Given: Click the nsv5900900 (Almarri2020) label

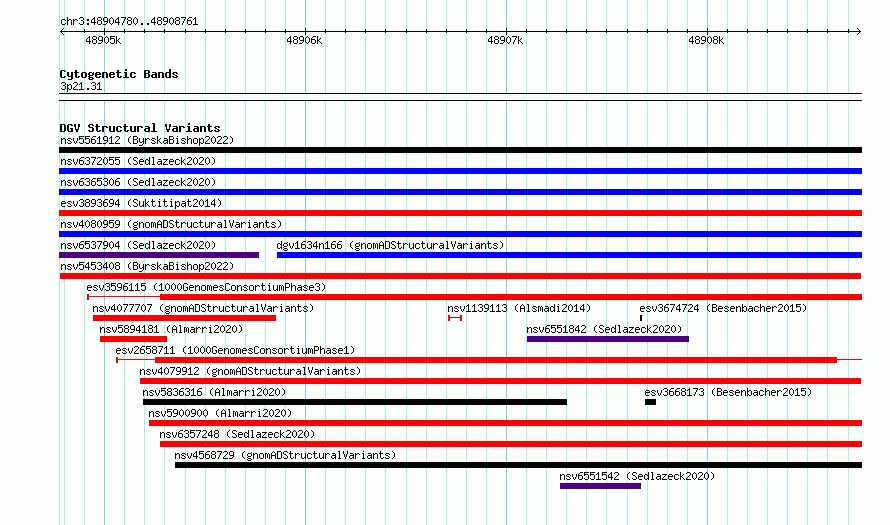Looking at the screenshot, I should pos(220,413).
